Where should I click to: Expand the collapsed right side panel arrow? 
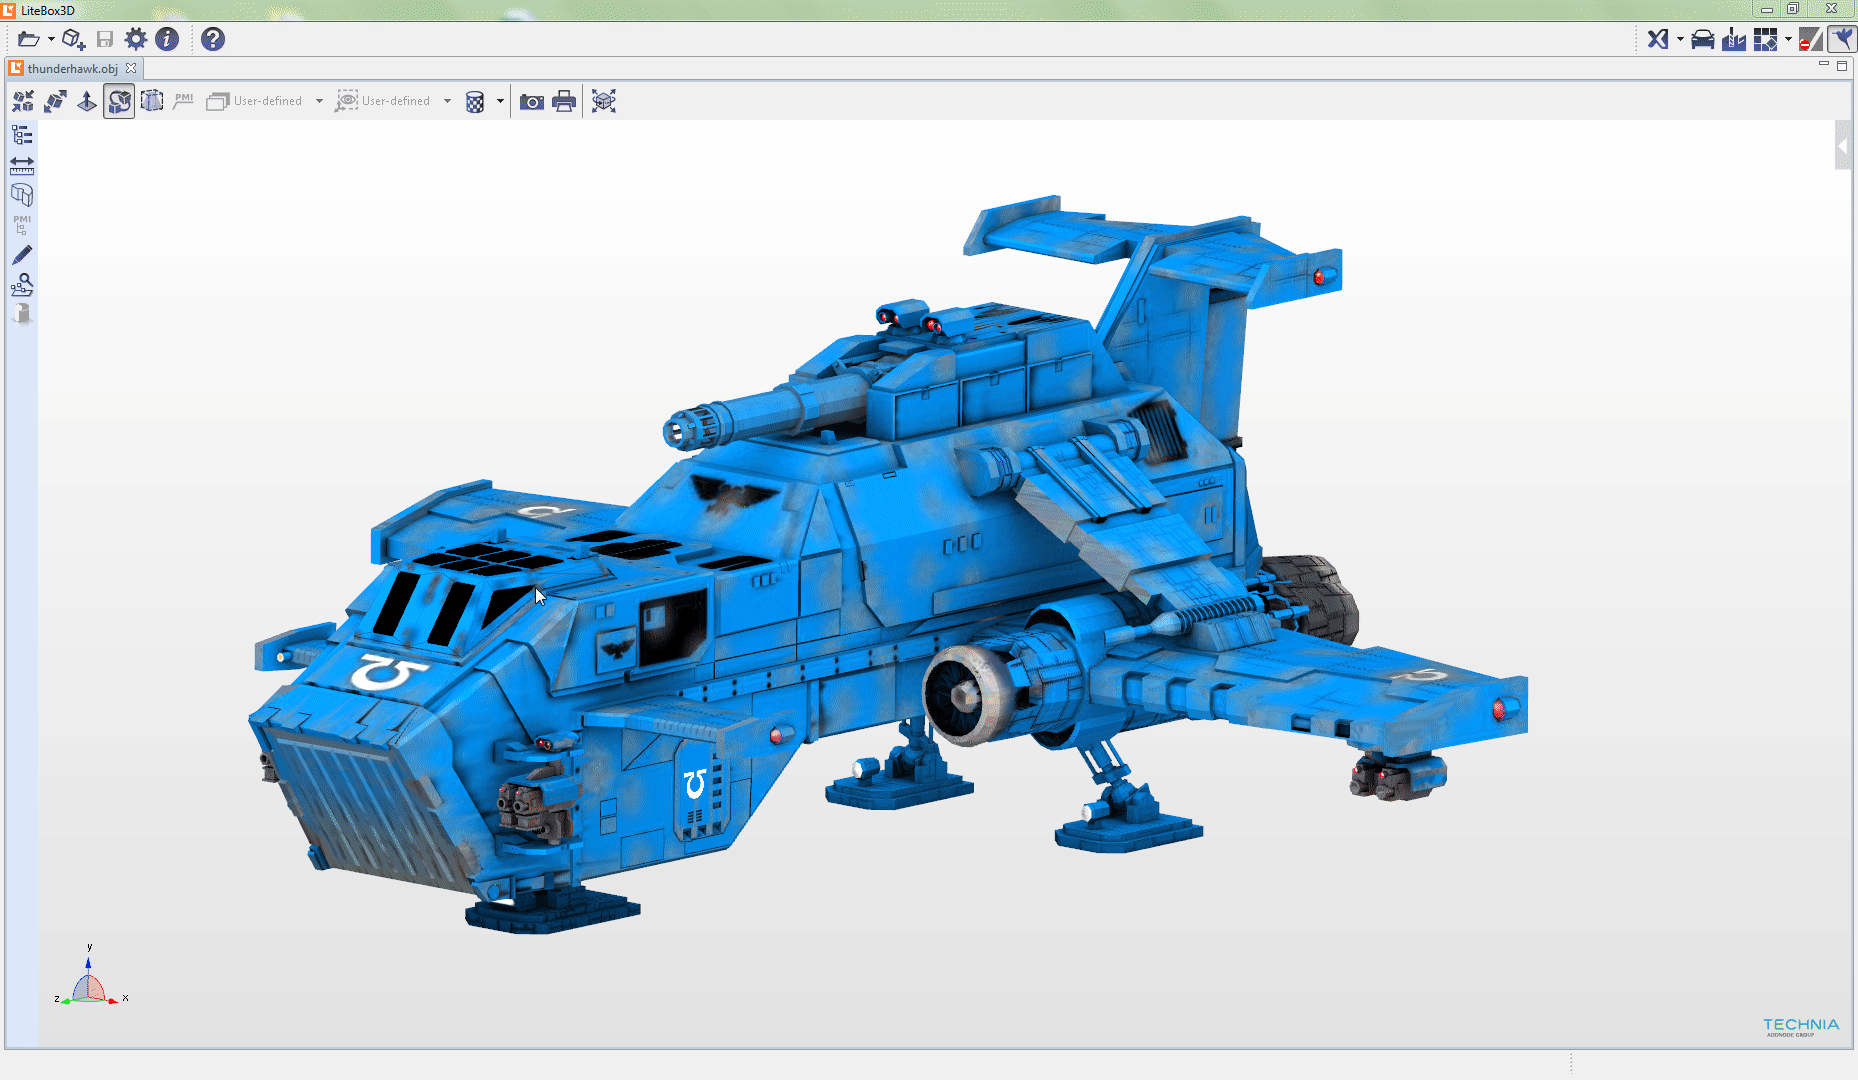pyautogui.click(x=1843, y=146)
